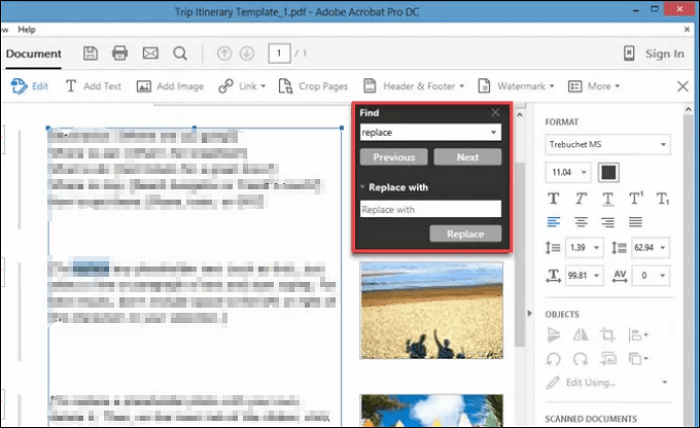Image resolution: width=700 pixels, height=428 pixels.
Task: Open the Link dropdown
Action: click(242, 86)
